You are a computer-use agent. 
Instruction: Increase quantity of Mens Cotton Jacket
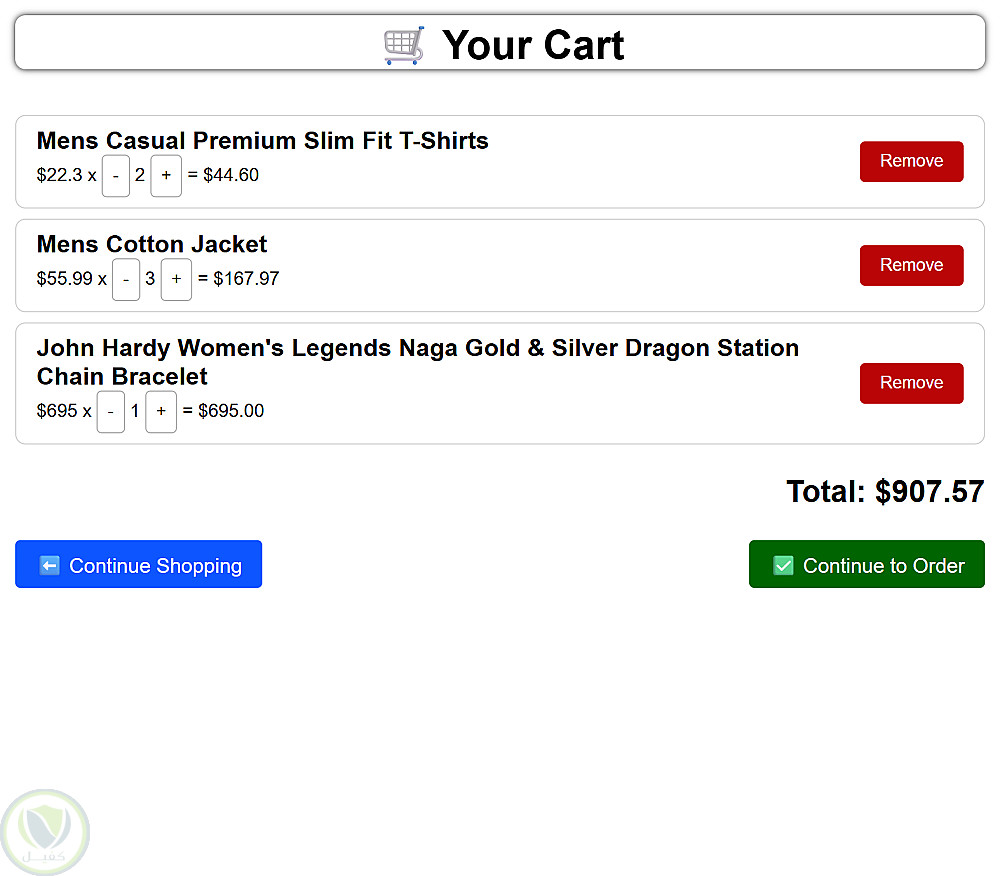click(x=176, y=280)
